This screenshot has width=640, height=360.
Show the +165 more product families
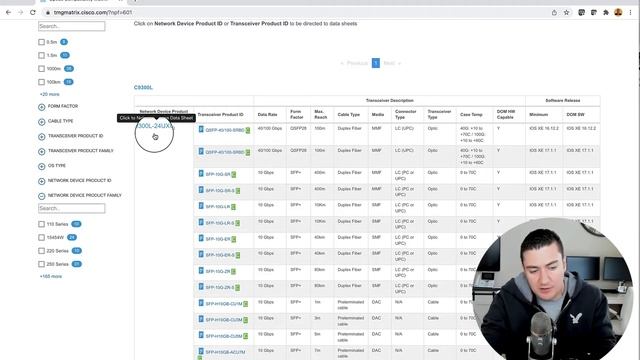tap(51, 276)
